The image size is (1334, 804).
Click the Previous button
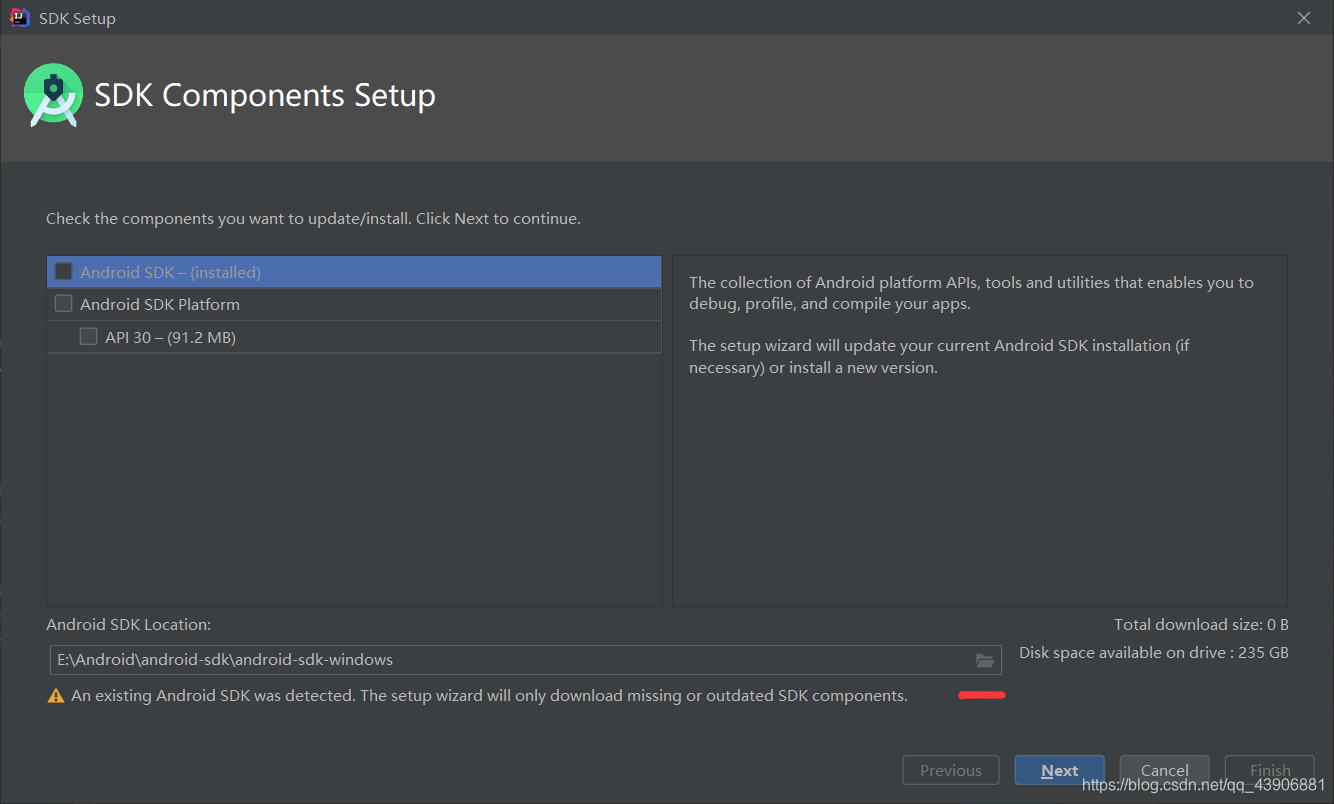[x=951, y=770]
